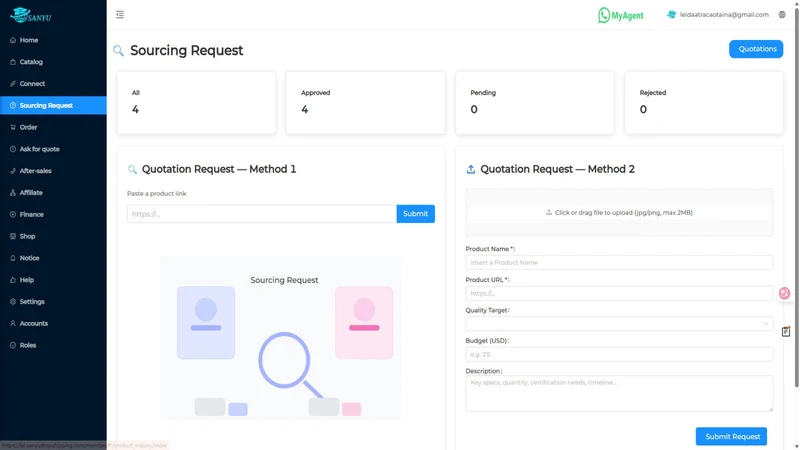This screenshot has width=800, height=450.
Task: Click the Notice bell icon
Action: pyautogui.click(x=13, y=258)
